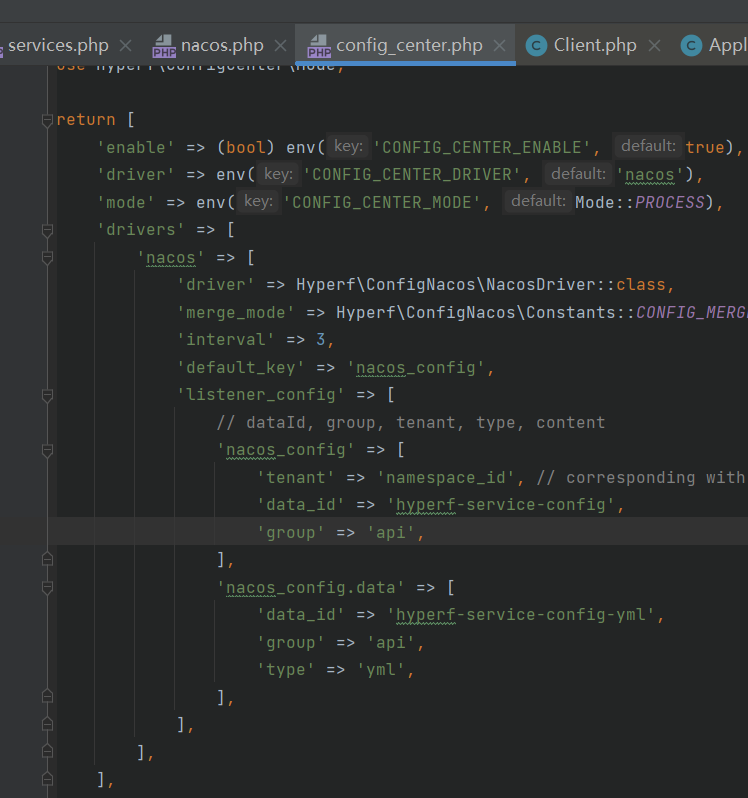Click the 'hyperf-service-config' string
The width and height of the screenshot is (748, 798).
point(501,505)
